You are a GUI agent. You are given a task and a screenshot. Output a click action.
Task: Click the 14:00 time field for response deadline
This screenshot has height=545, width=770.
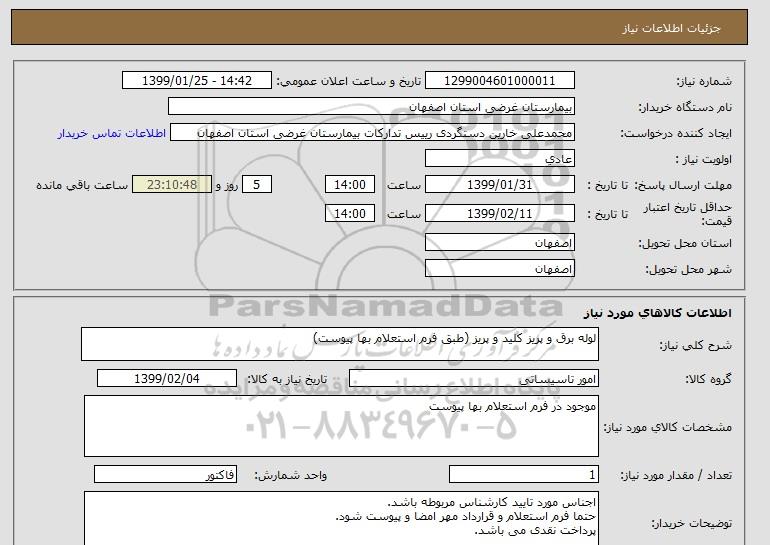350,185
